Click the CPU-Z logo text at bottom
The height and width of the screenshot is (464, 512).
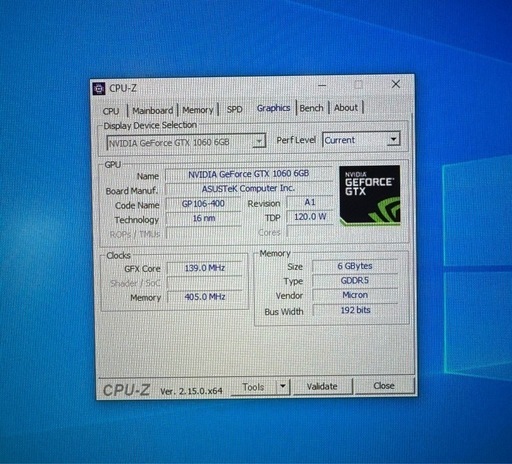(127, 390)
